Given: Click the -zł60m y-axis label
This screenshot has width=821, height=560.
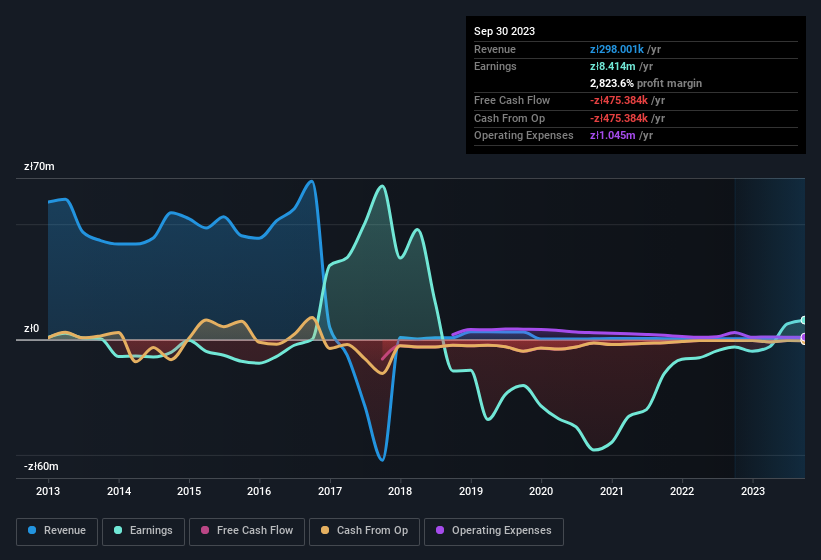Looking at the screenshot, I should 41,466.
